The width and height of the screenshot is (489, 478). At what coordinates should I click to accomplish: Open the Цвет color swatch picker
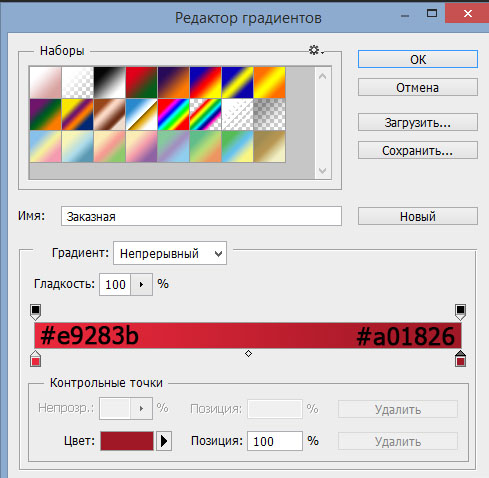click(127, 441)
